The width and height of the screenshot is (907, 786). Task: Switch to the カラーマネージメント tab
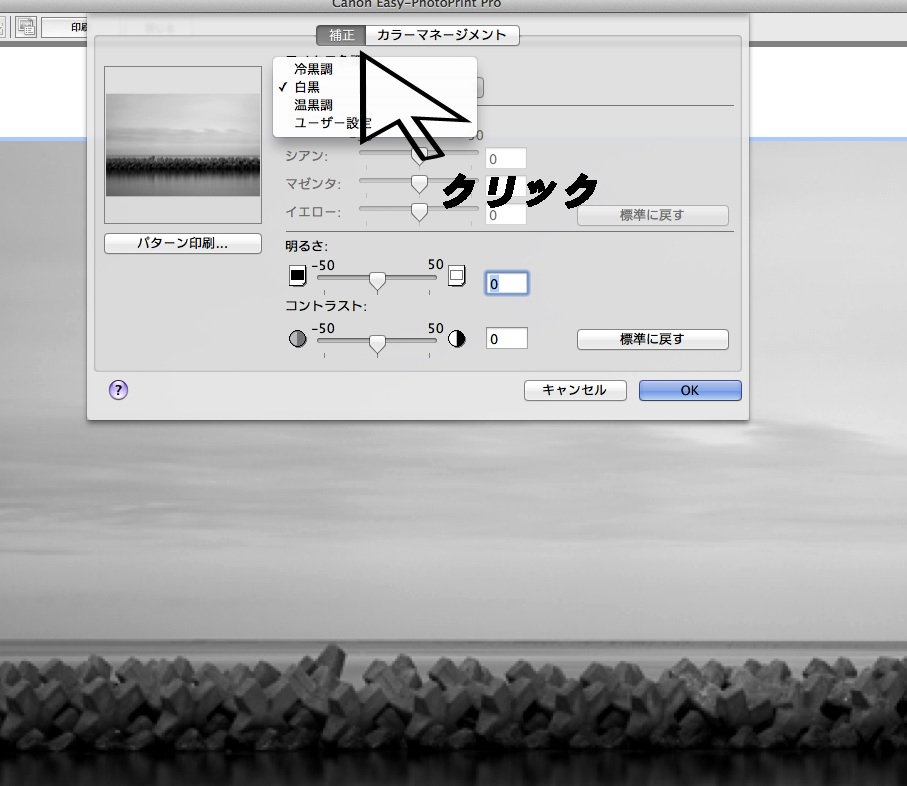click(442, 35)
